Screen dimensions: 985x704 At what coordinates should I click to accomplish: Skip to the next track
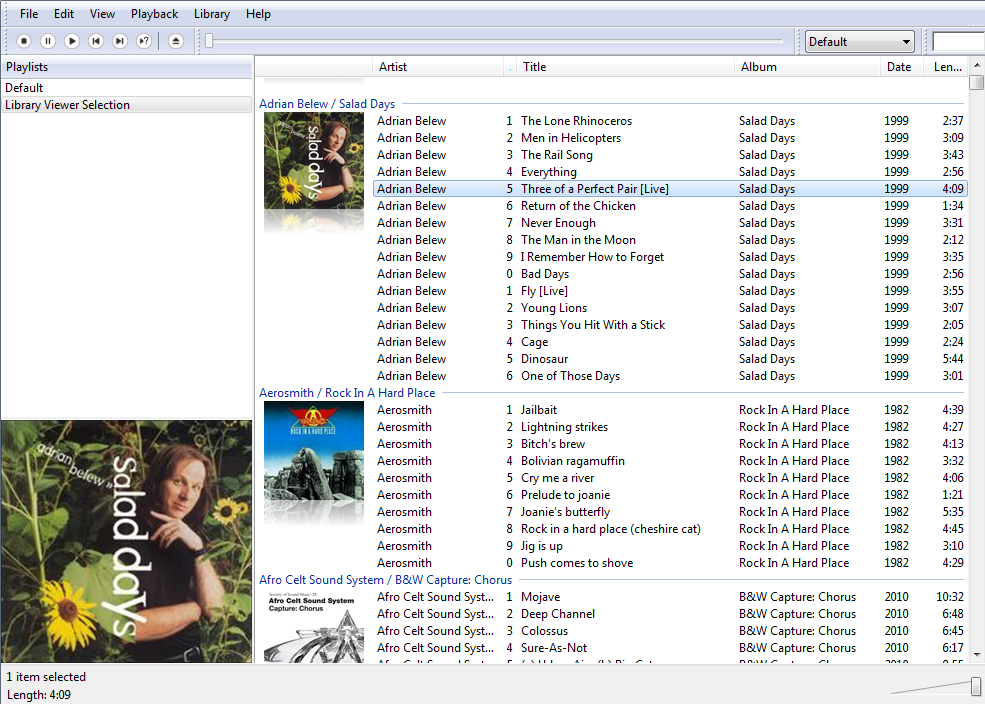click(x=120, y=41)
